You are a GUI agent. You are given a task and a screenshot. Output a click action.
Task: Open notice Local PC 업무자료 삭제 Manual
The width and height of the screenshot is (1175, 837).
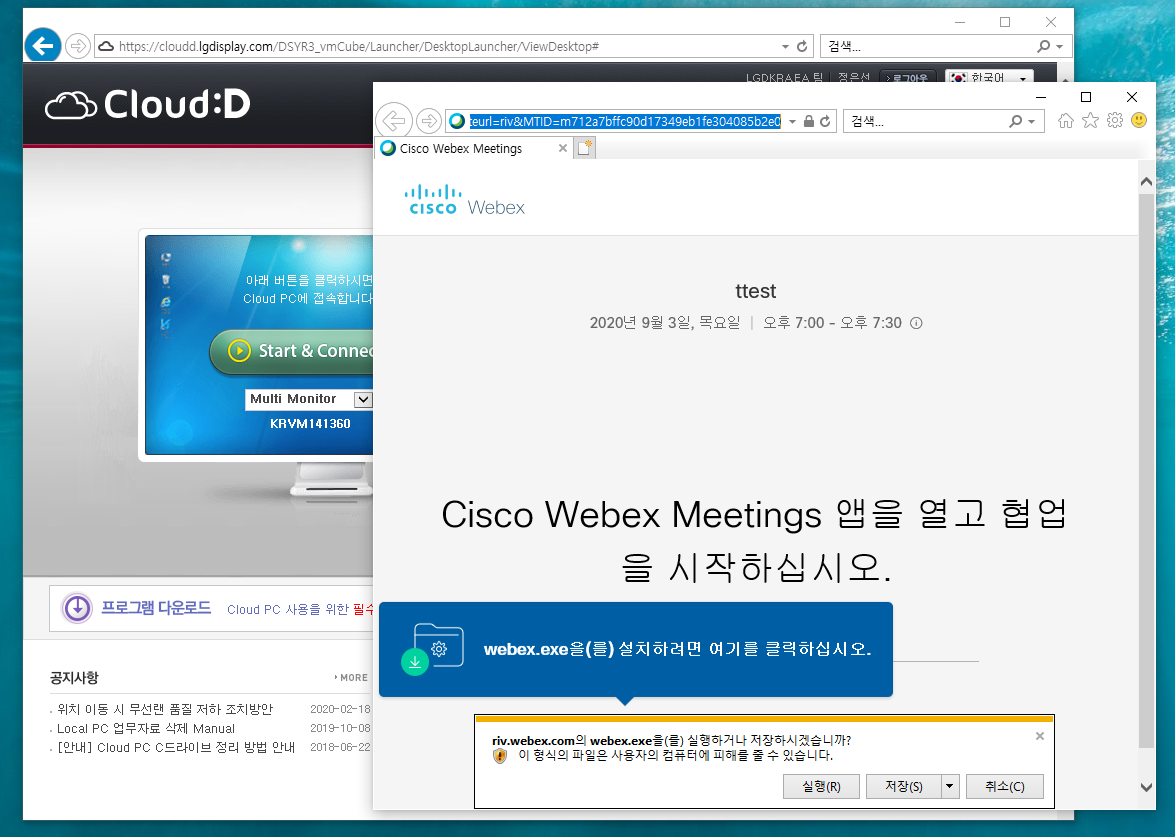point(146,728)
